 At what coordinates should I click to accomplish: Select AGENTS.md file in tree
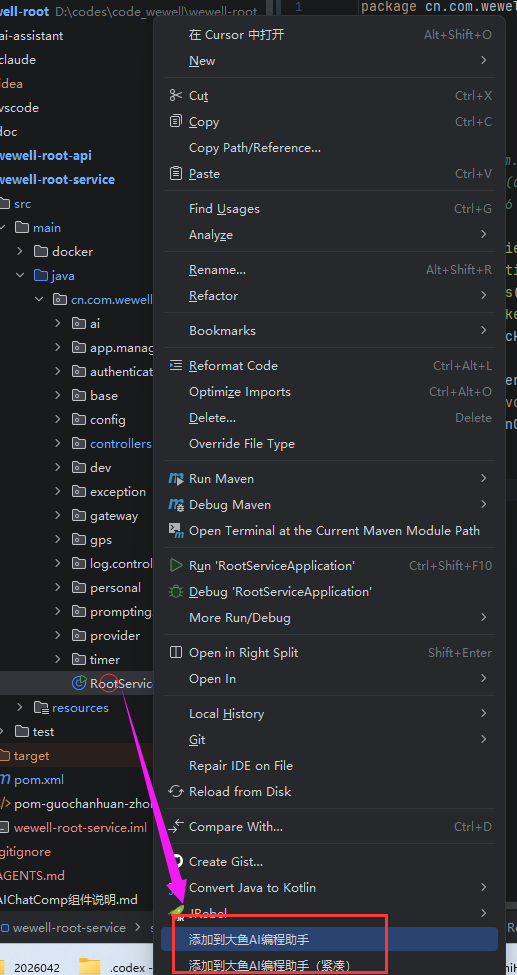[32, 876]
